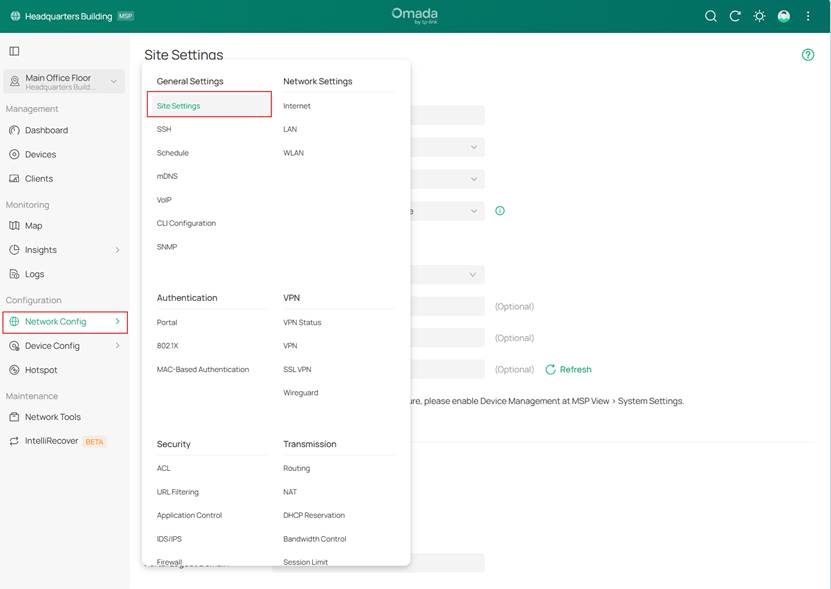Click the green help question mark icon
The image size is (831, 589).
pyautogui.click(x=808, y=55)
